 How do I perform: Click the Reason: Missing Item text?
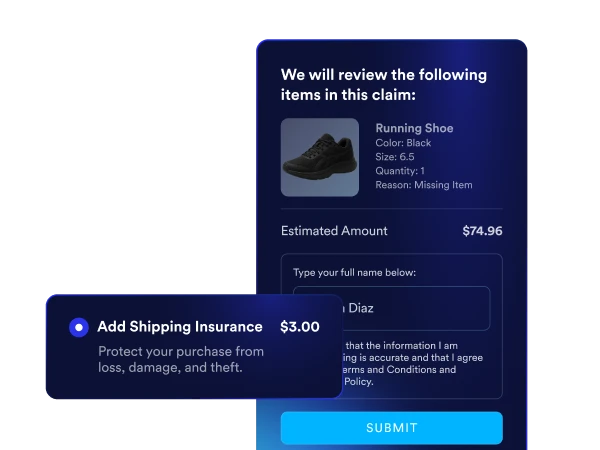(x=424, y=185)
